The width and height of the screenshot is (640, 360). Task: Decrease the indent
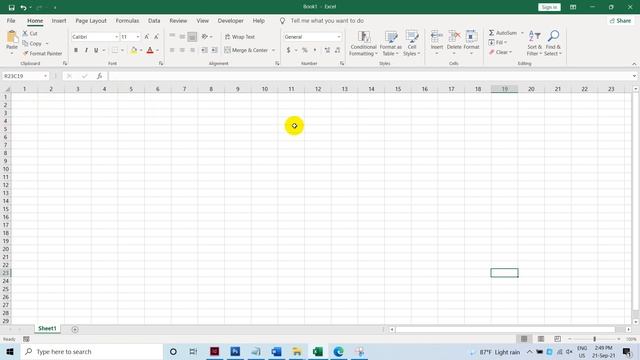(x=204, y=50)
